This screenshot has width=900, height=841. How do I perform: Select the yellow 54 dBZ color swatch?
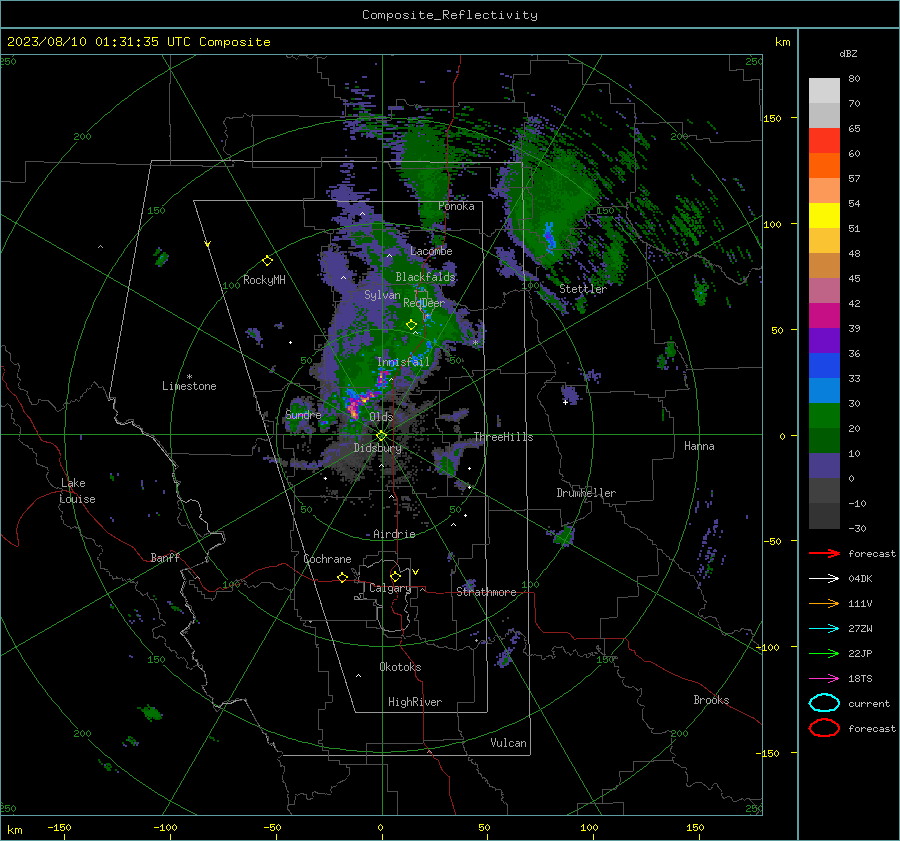click(824, 216)
